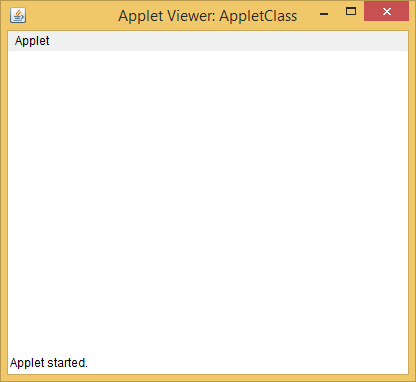
Task: Click the Java icon in title bar
Action: (x=18, y=15)
